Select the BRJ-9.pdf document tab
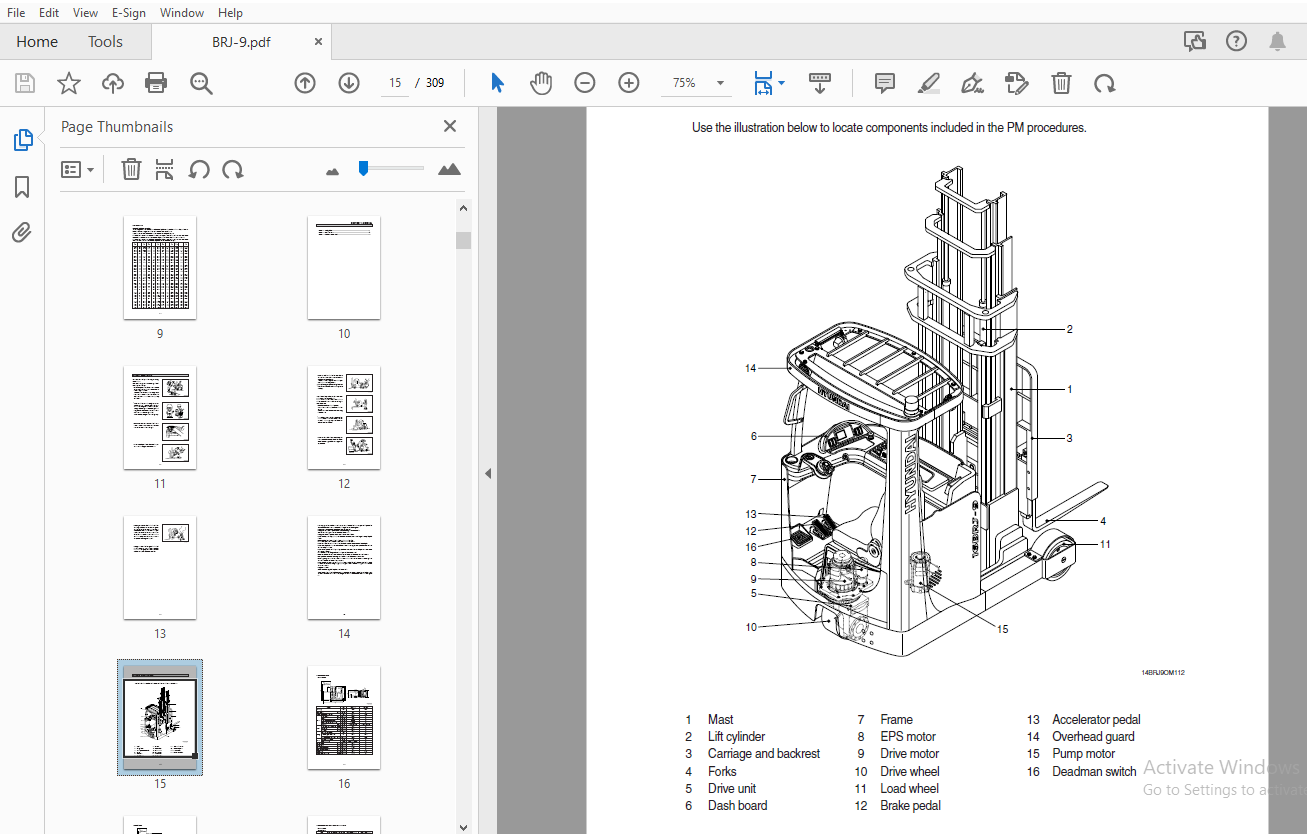This screenshot has height=834, width=1307. pos(241,42)
